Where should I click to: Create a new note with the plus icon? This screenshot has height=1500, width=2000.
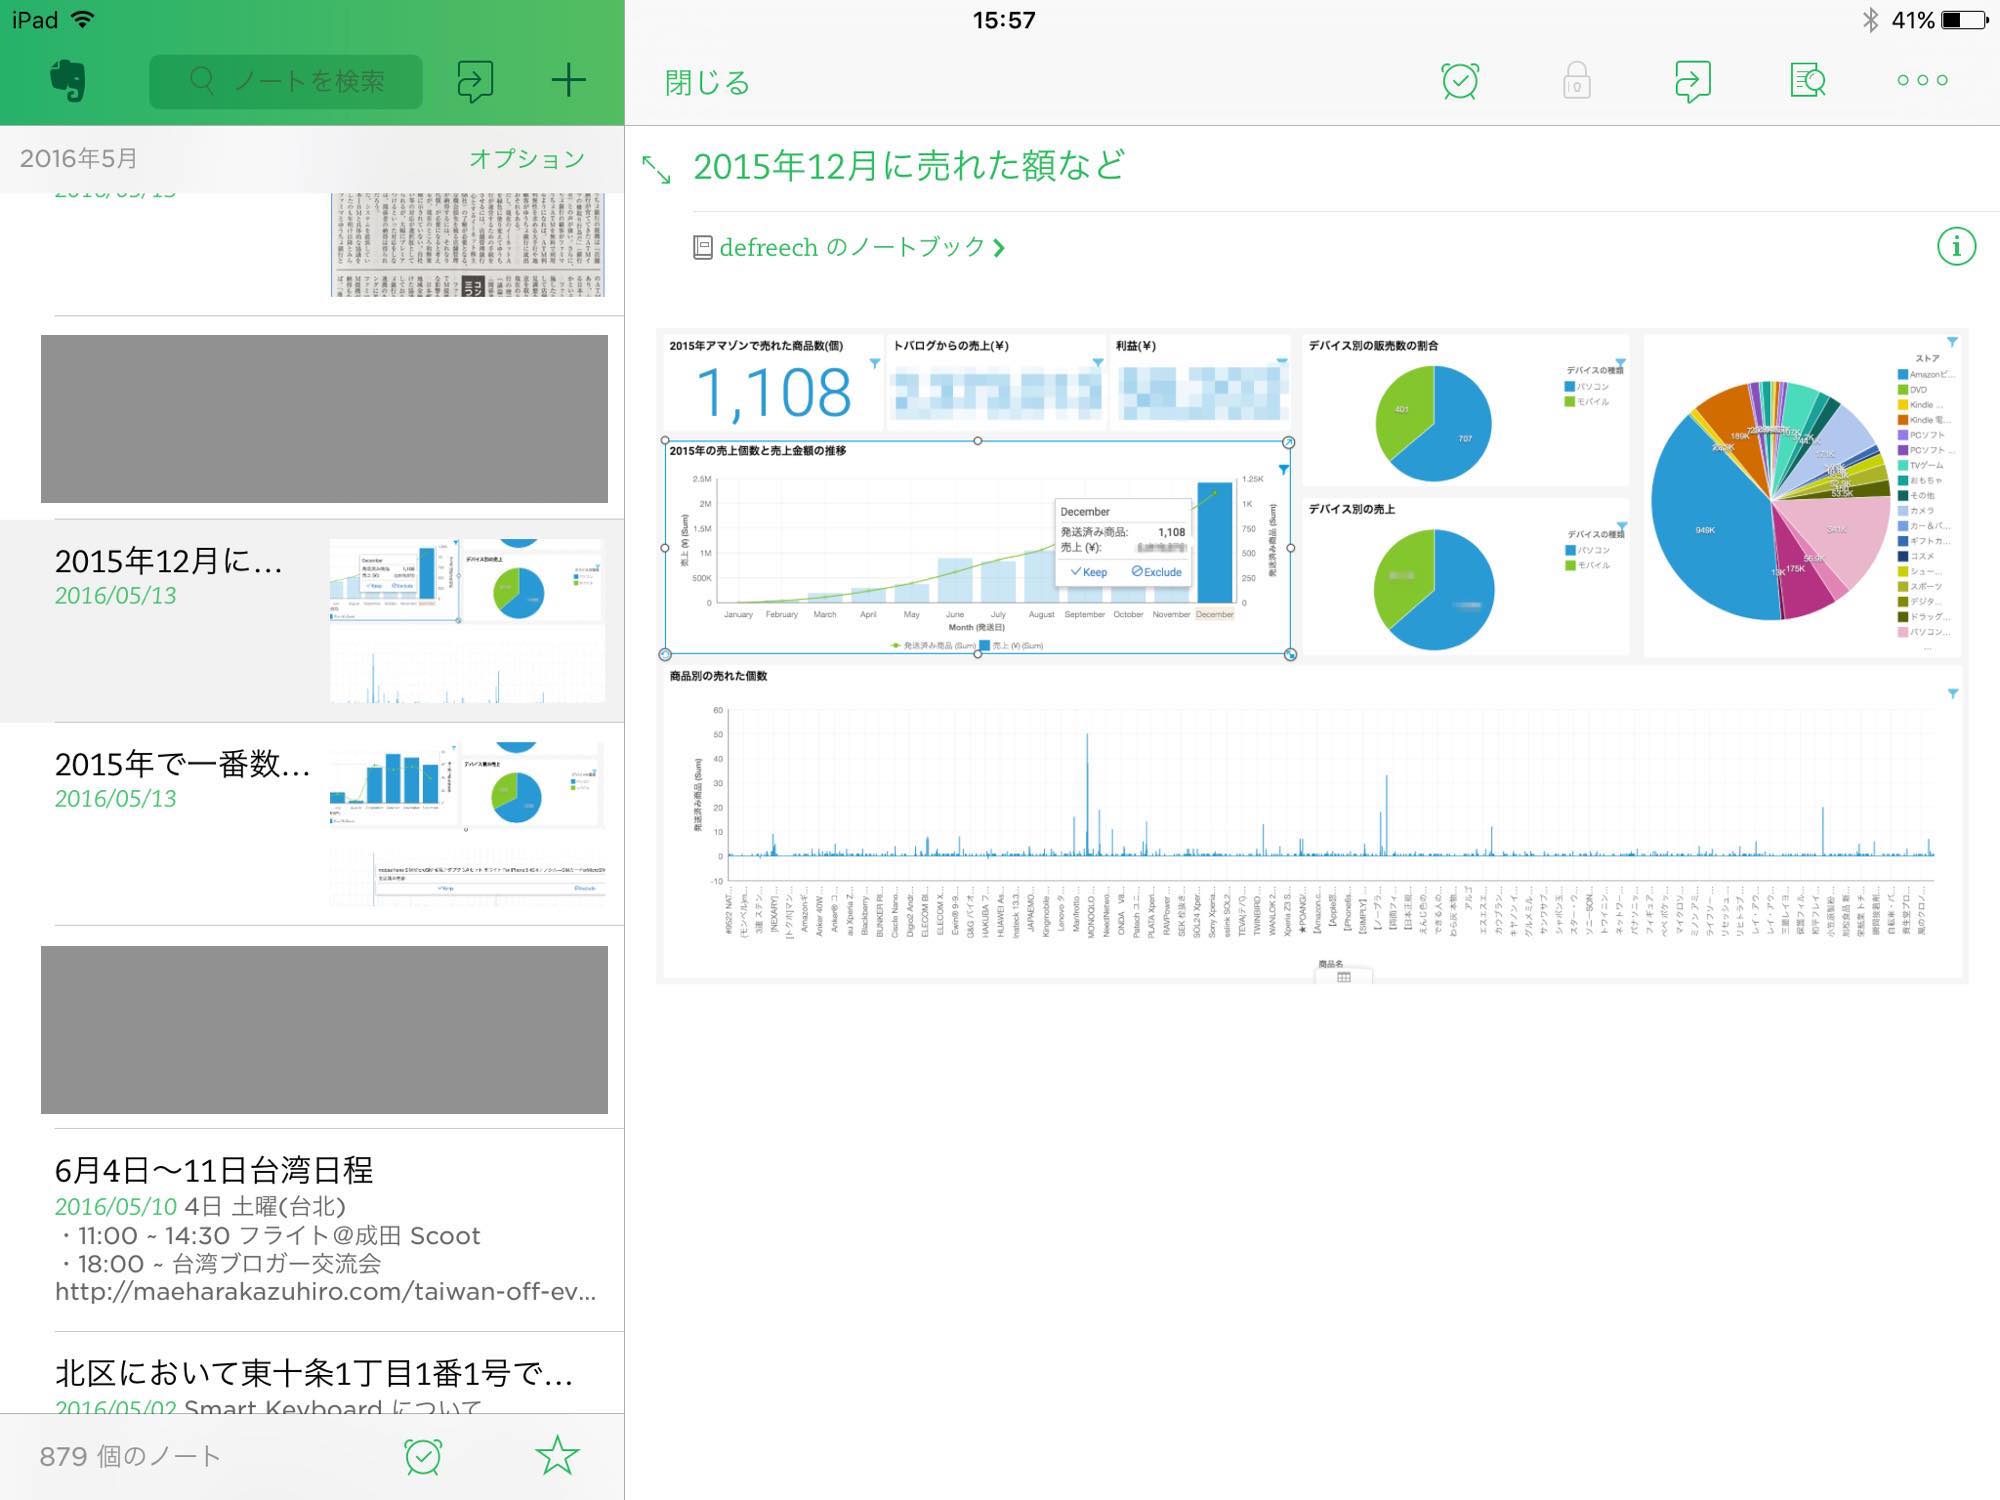[x=568, y=80]
